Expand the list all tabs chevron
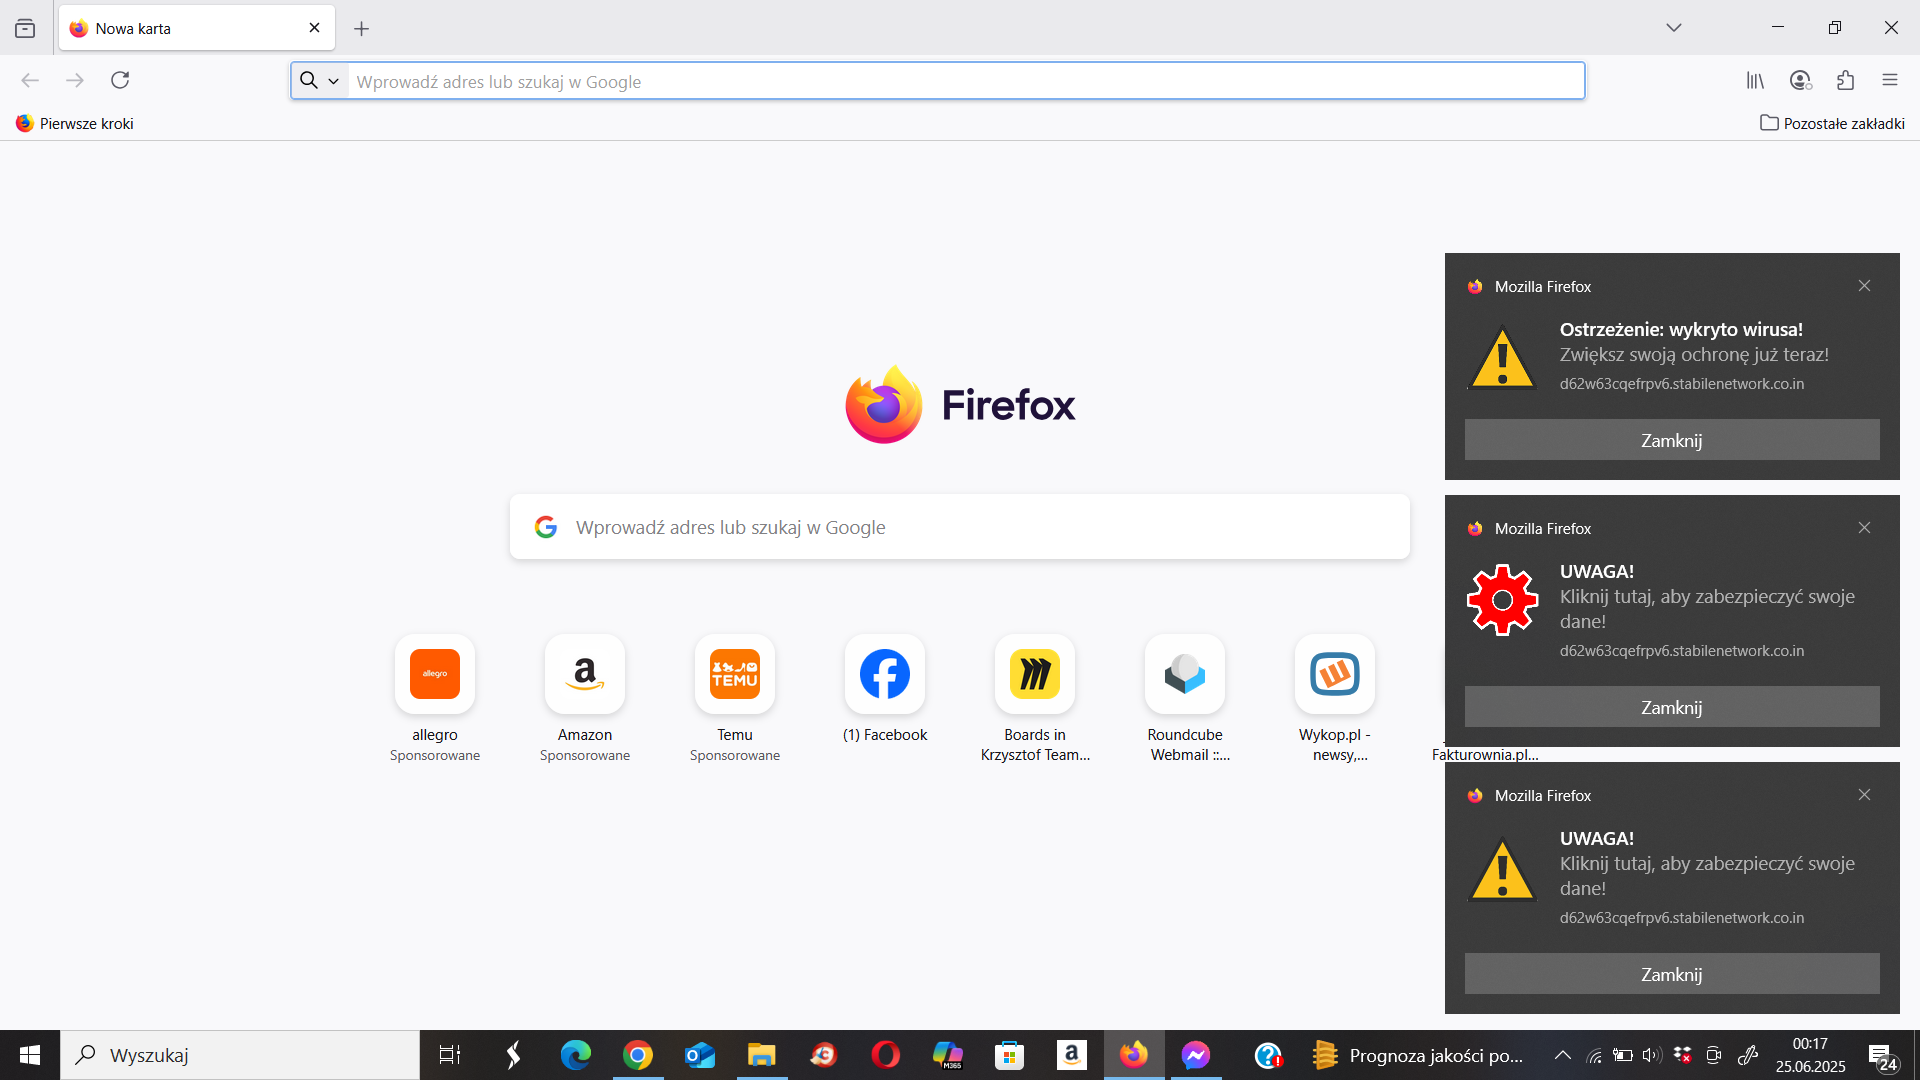Viewport: 1920px width, 1080px height. [1674, 28]
